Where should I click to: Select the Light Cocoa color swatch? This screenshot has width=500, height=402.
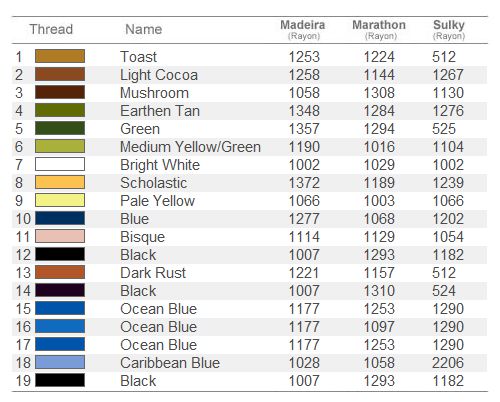60,74
